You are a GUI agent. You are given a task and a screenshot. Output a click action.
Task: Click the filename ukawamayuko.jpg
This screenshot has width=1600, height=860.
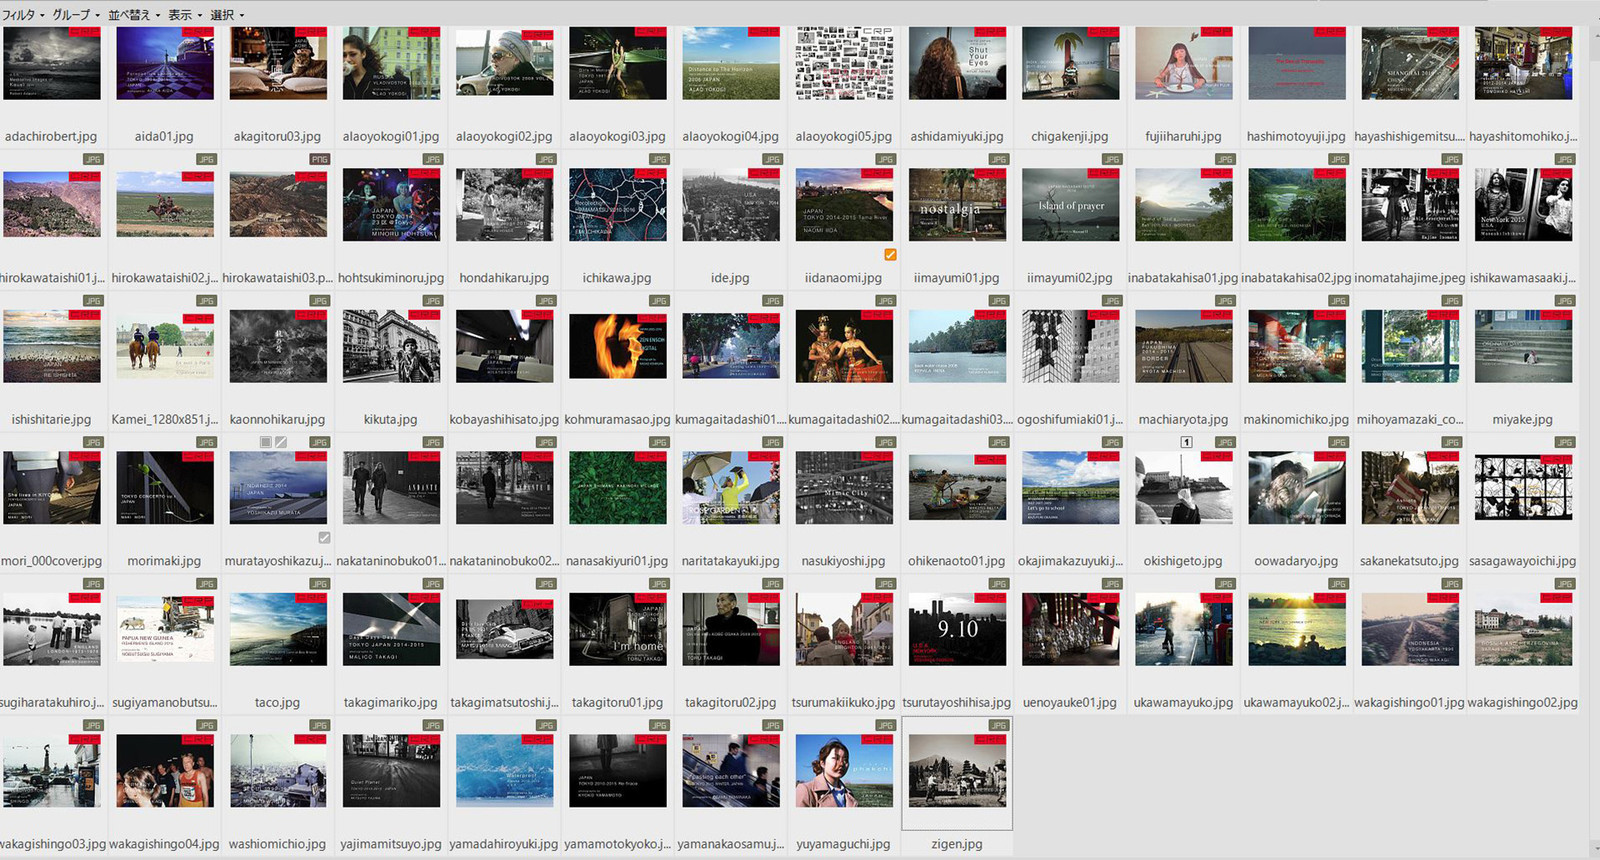pyautogui.click(x=1183, y=703)
